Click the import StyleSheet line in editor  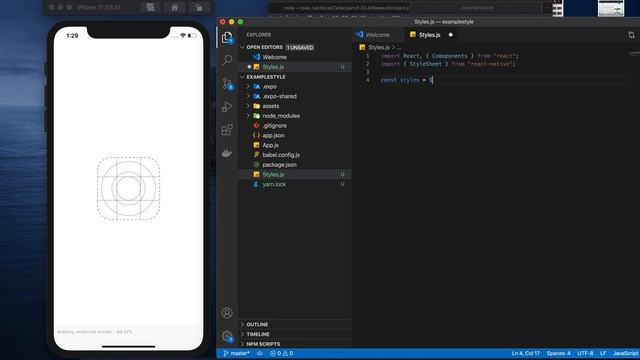tap(448, 64)
